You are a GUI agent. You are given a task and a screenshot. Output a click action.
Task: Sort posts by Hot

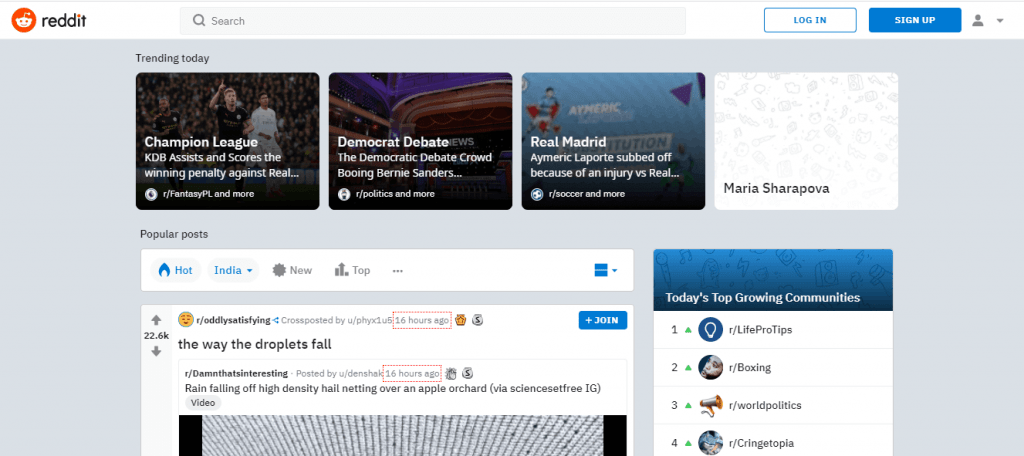click(x=176, y=270)
